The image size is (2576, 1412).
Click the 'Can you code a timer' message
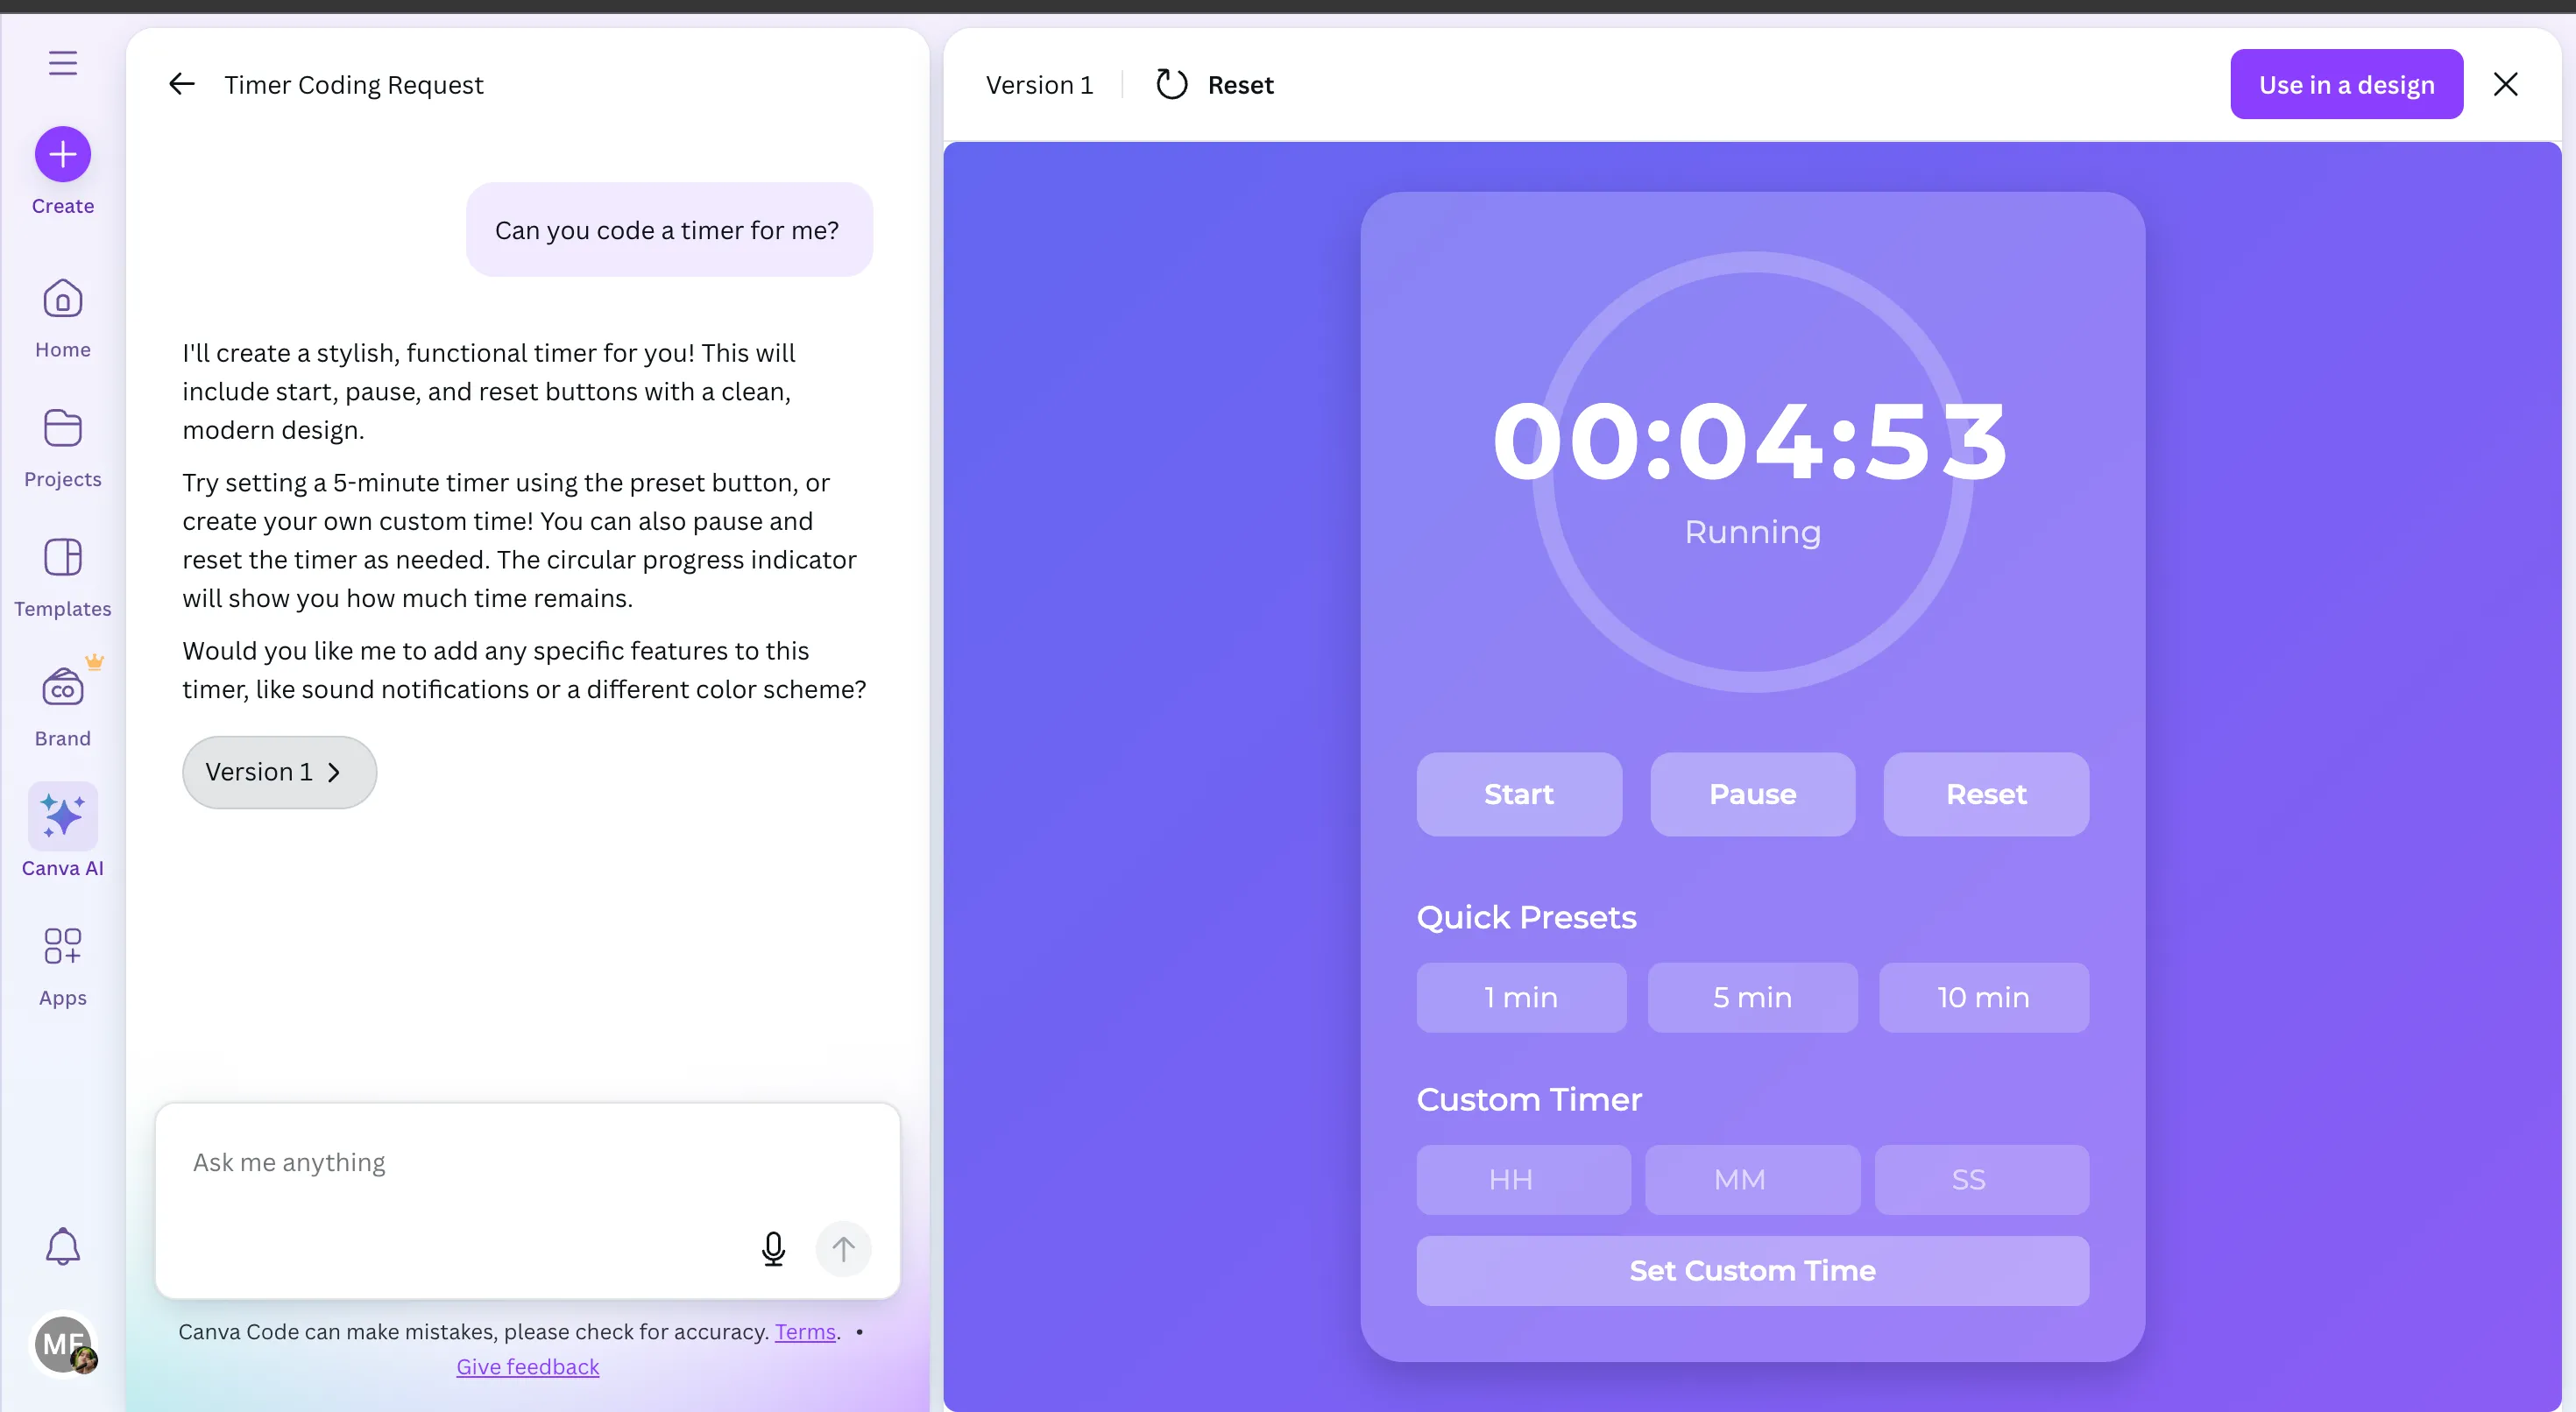coord(668,229)
